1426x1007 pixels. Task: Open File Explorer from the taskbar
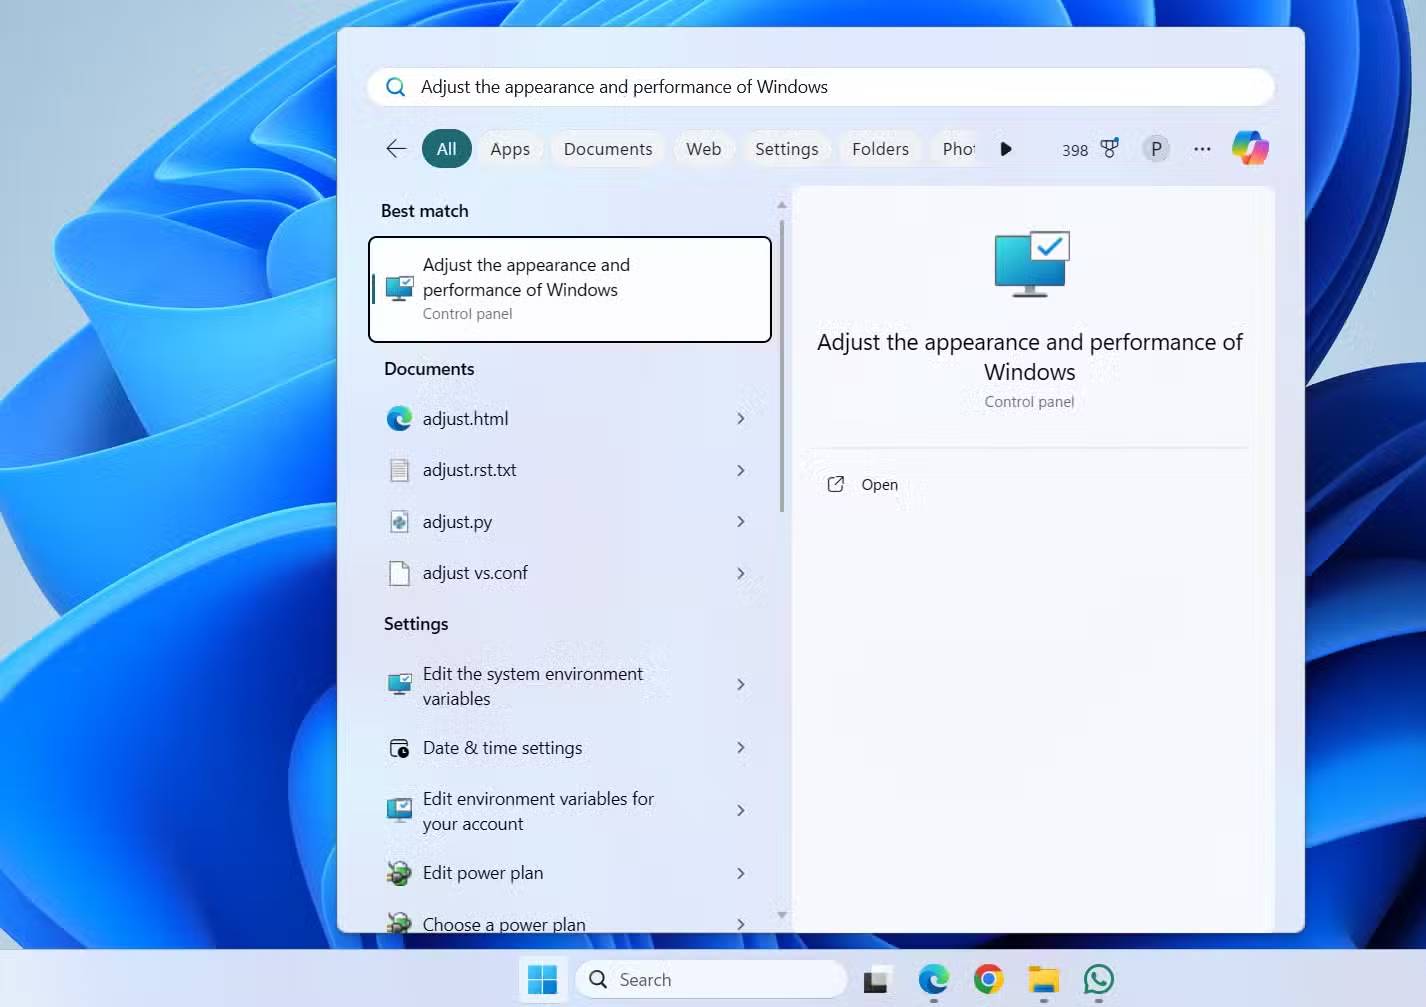click(x=1043, y=979)
